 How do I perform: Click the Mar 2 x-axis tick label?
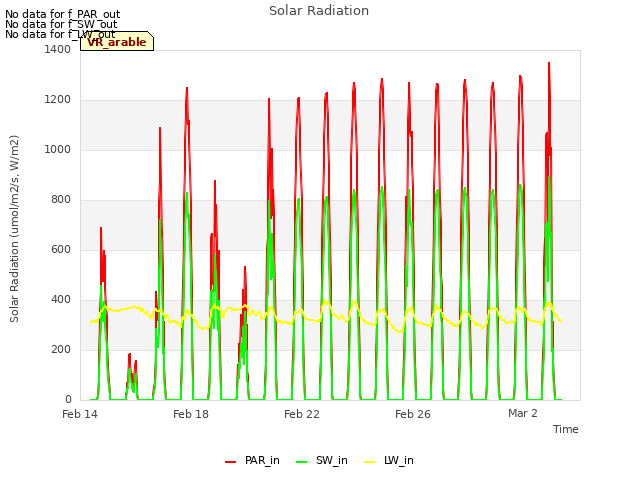tap(523, 413)
